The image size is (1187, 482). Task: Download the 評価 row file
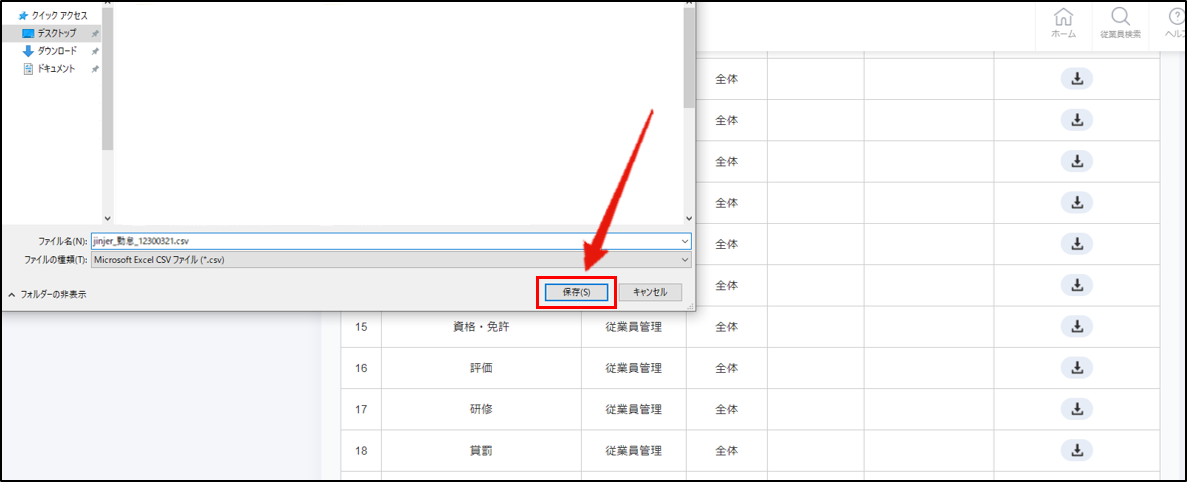(x=1076, y=368)
